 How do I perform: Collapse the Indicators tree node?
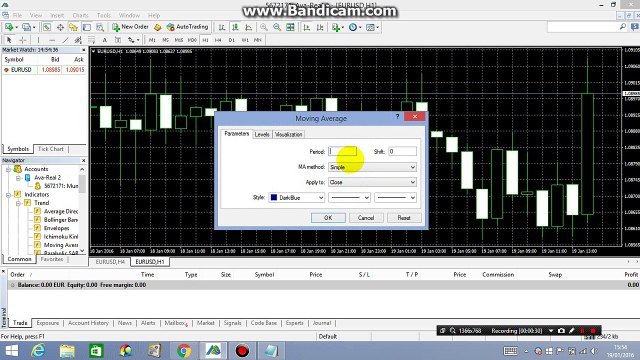(x=9, y=195)
